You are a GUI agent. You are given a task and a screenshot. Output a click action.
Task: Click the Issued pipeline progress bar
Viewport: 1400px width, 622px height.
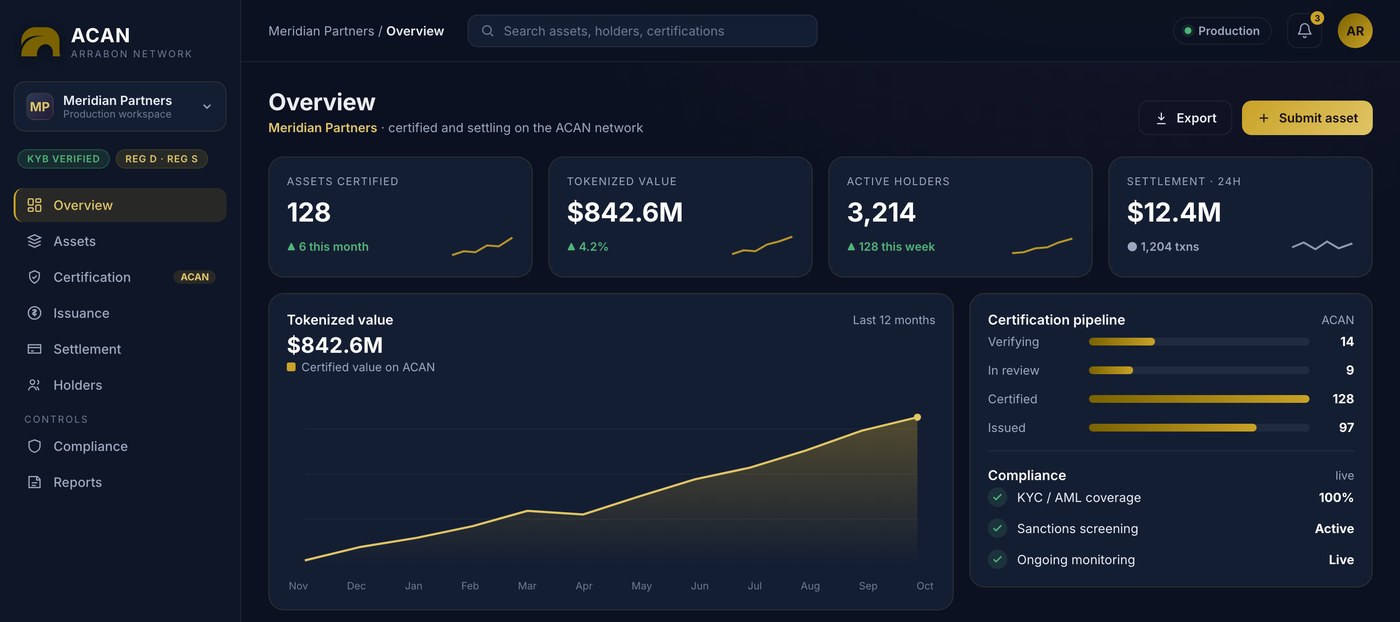[x=1199, y=427]
